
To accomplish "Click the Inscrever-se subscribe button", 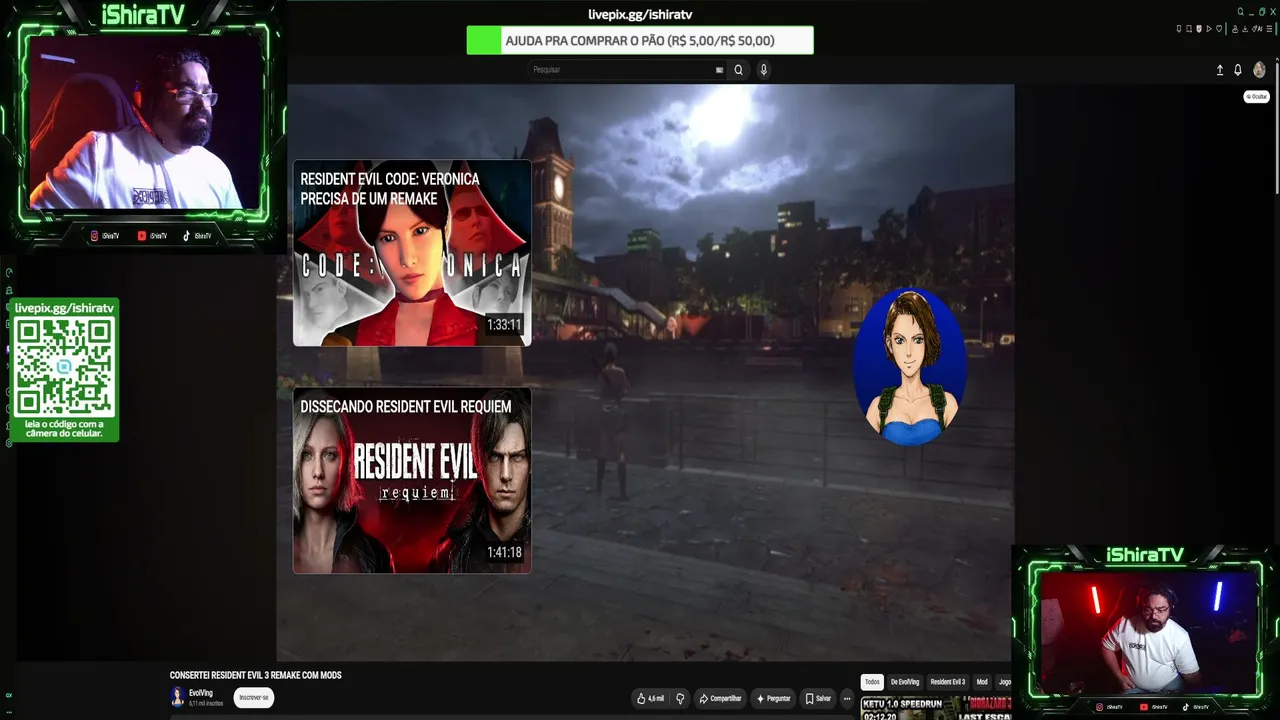I will tap(253, 698).
